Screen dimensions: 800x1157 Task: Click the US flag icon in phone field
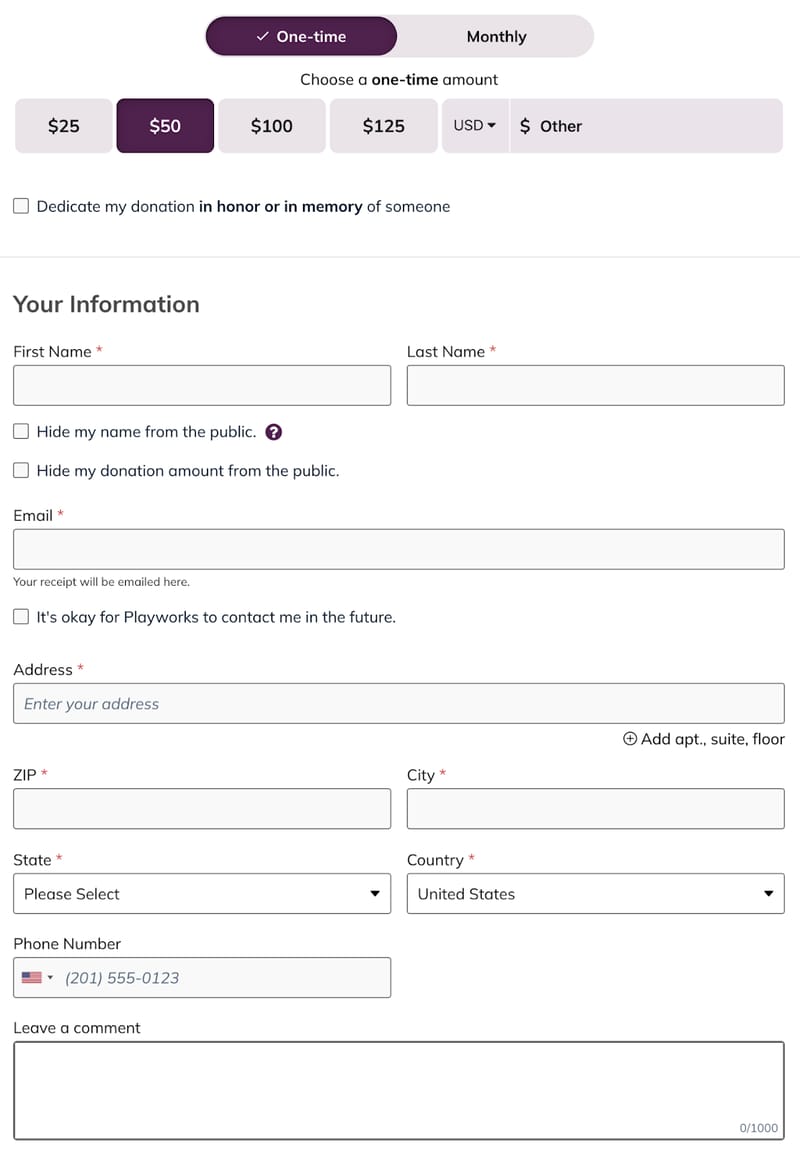click(x=33, y=977)
